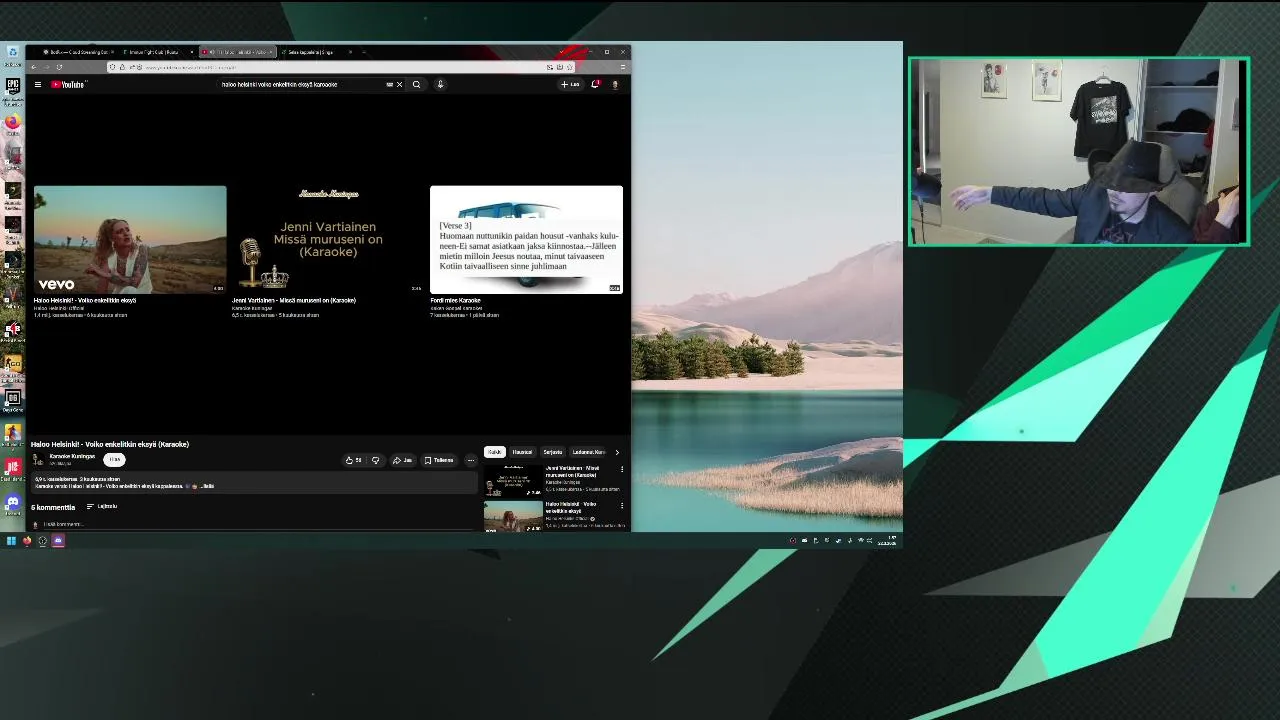
Task: Open the account avatar menu on YouTube
Action: (x=614, y=84)
